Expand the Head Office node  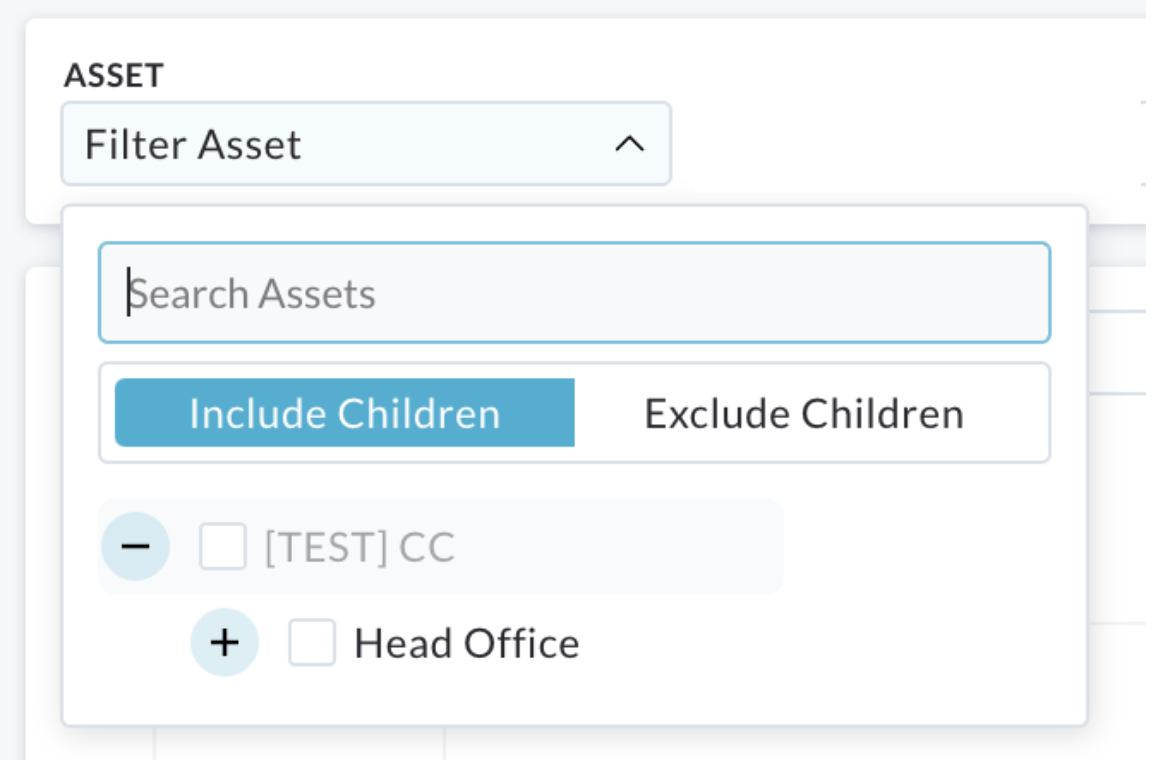(x=225, y=642)
